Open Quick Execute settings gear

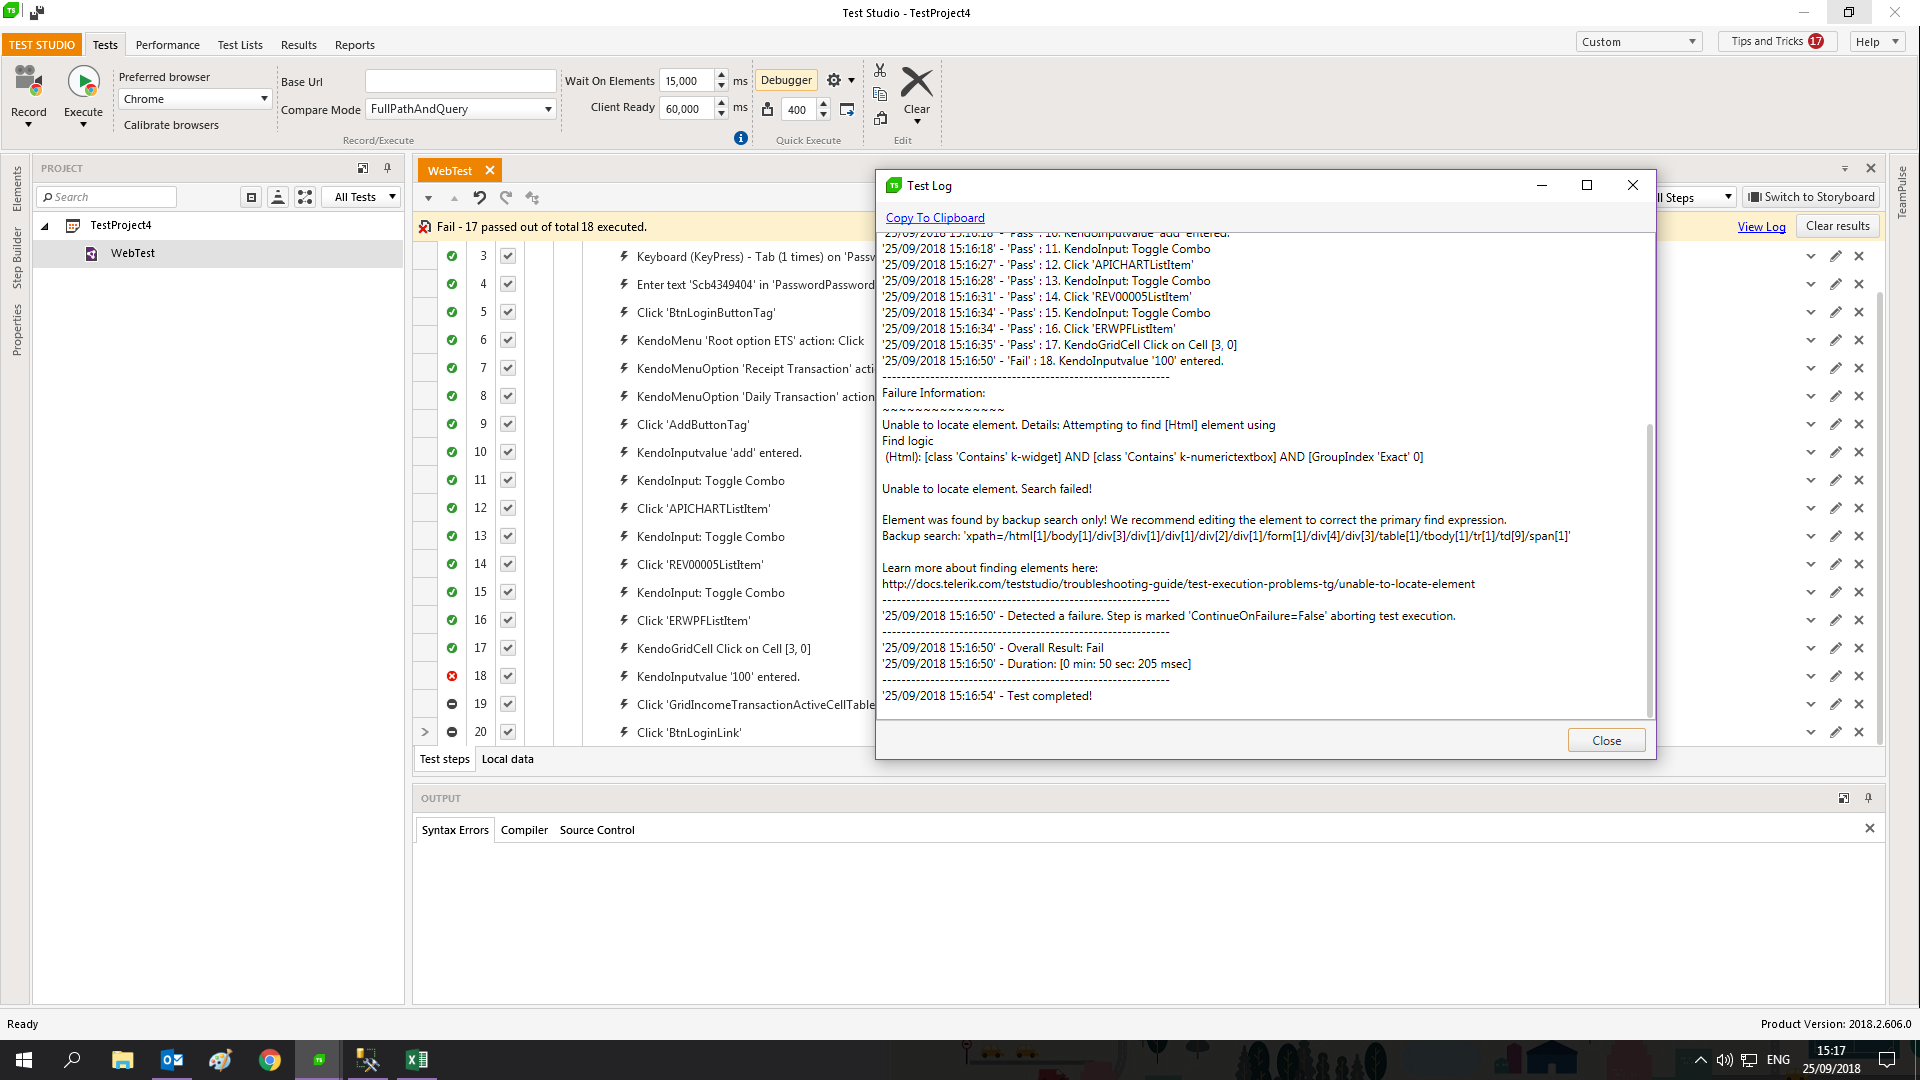tap(834, 81)
